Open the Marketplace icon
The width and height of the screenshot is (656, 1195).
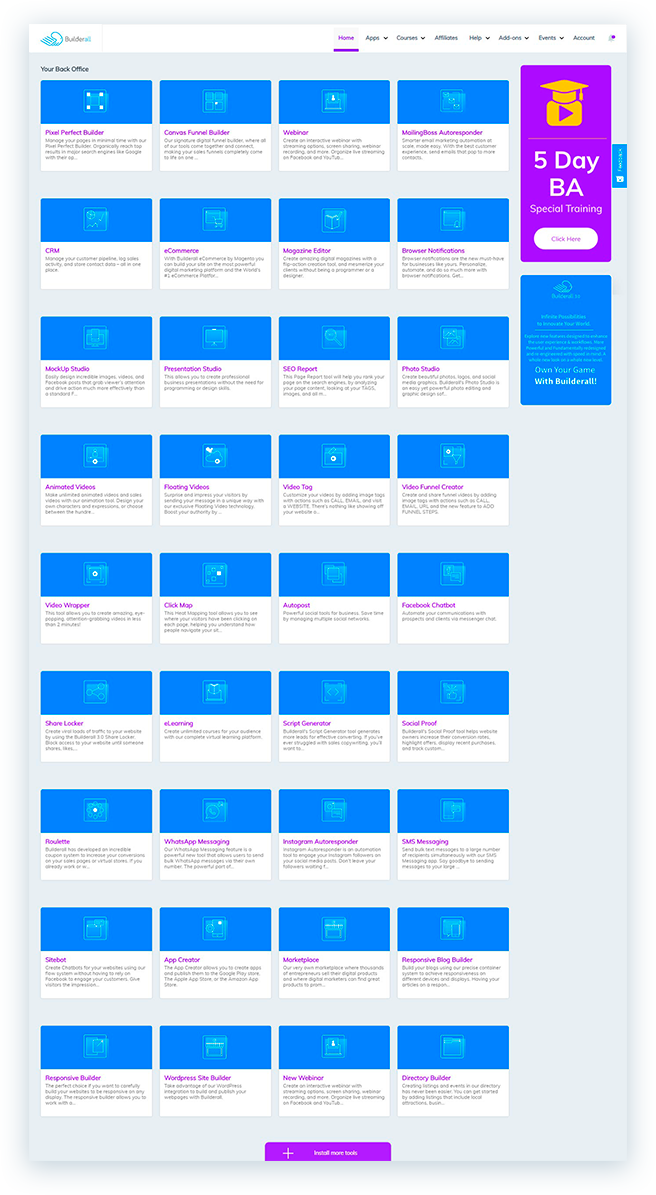tap(334, 927)
